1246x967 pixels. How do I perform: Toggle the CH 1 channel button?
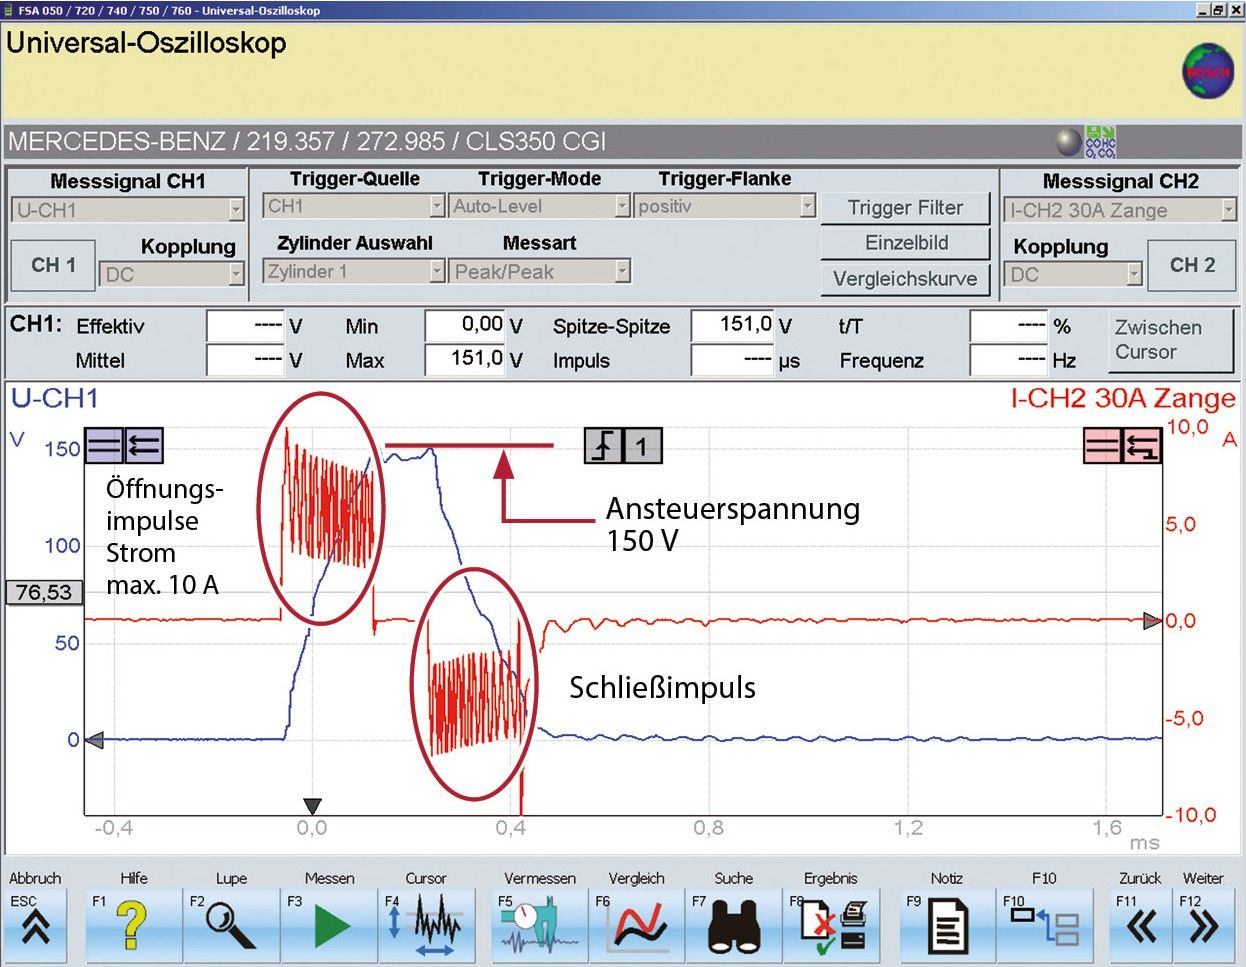point(53,265)
